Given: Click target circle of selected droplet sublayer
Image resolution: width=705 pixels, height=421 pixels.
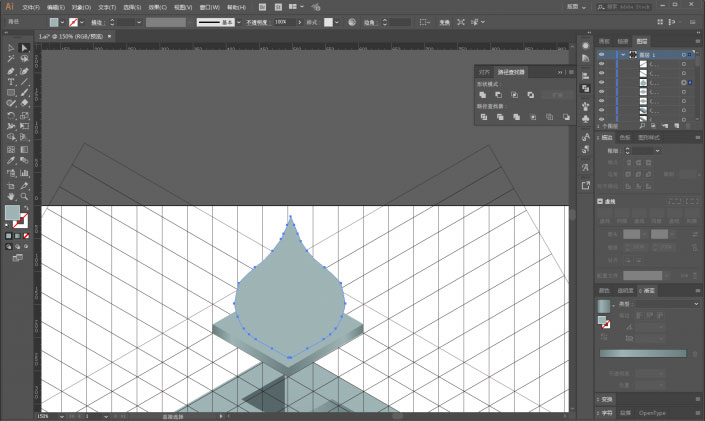Looking at the screenshot, I should click(683, 83).
